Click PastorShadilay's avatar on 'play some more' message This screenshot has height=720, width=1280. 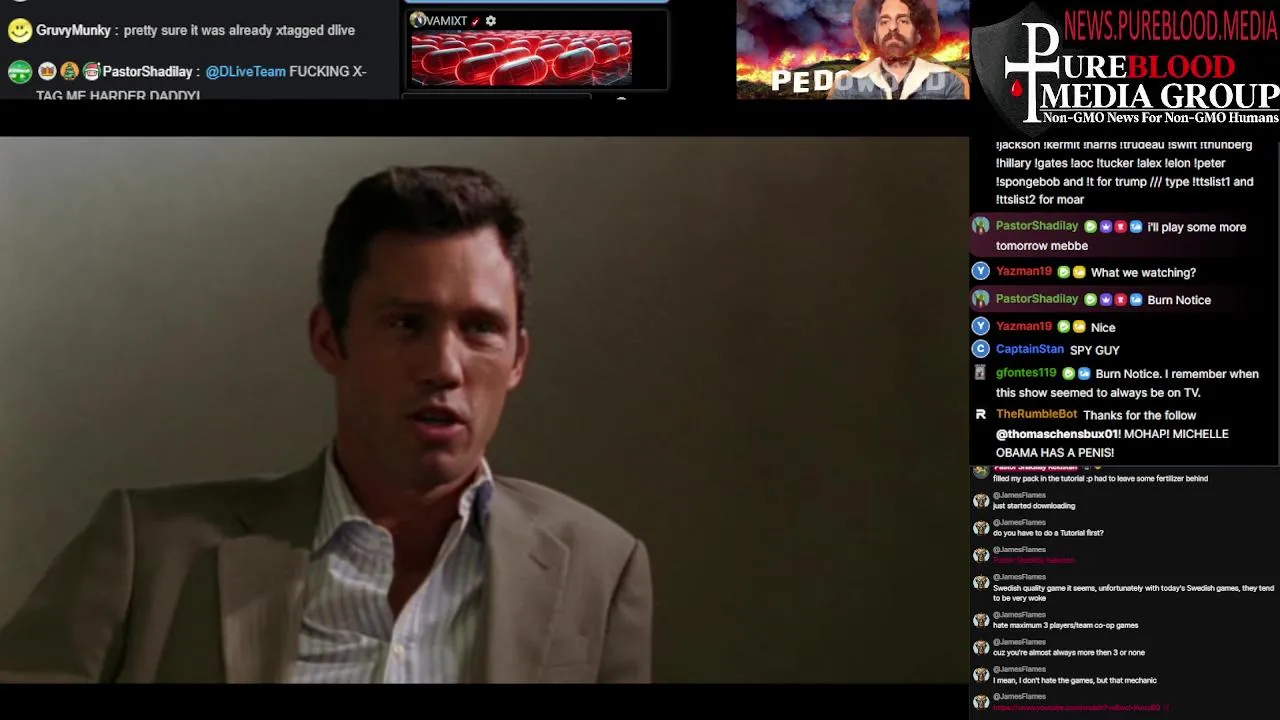(x=980, y=225)
